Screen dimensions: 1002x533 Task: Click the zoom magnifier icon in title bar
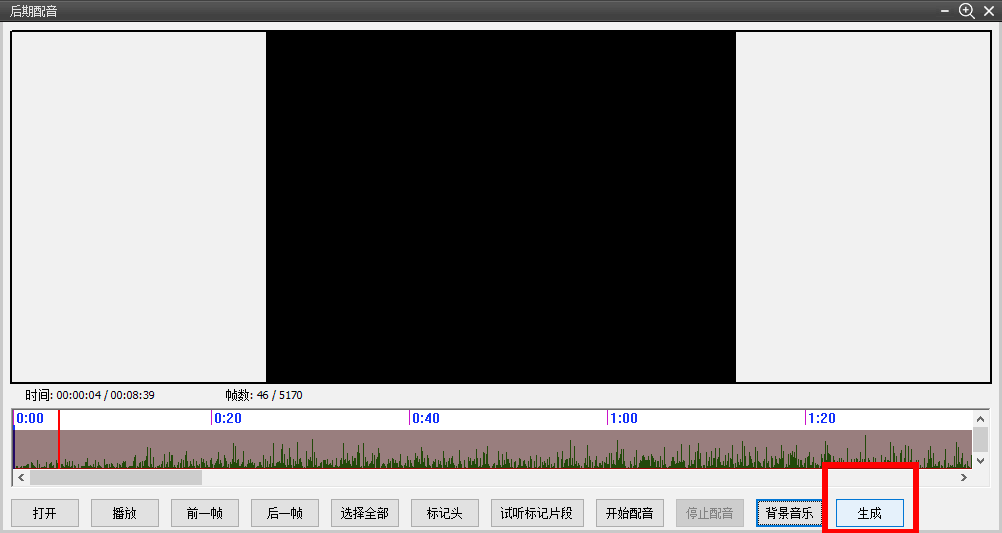click(967, 10)
